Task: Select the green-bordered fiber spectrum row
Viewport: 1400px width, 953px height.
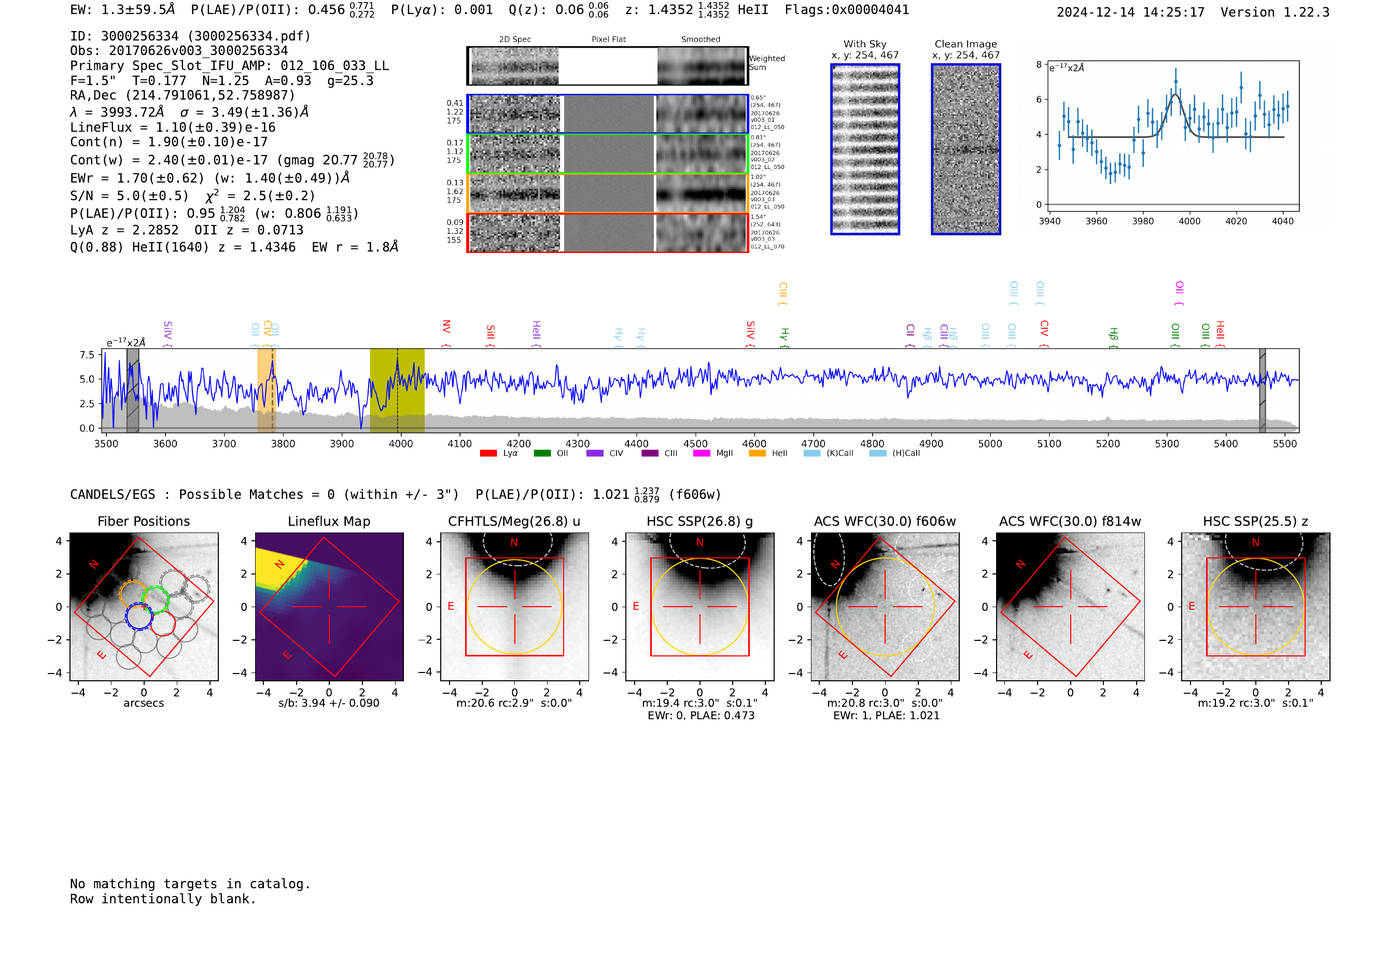Action: [608, 154]
